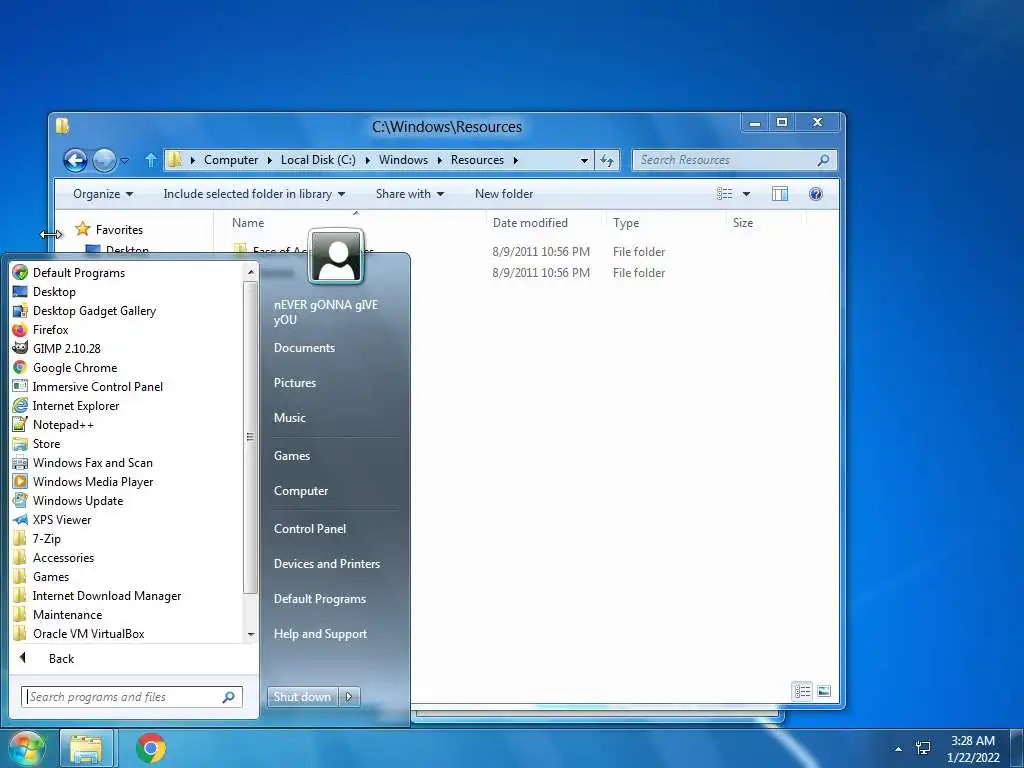The height and width of the screenshot is (768, 1024).
Task: Click Windows breadcrumb in address bar
Action: pos(404,160)
